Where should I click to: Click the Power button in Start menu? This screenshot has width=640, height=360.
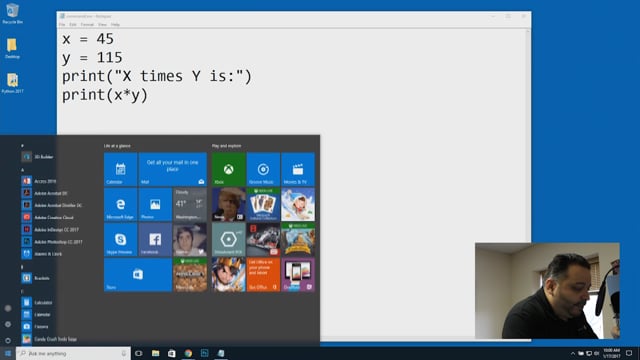[8, 340]
